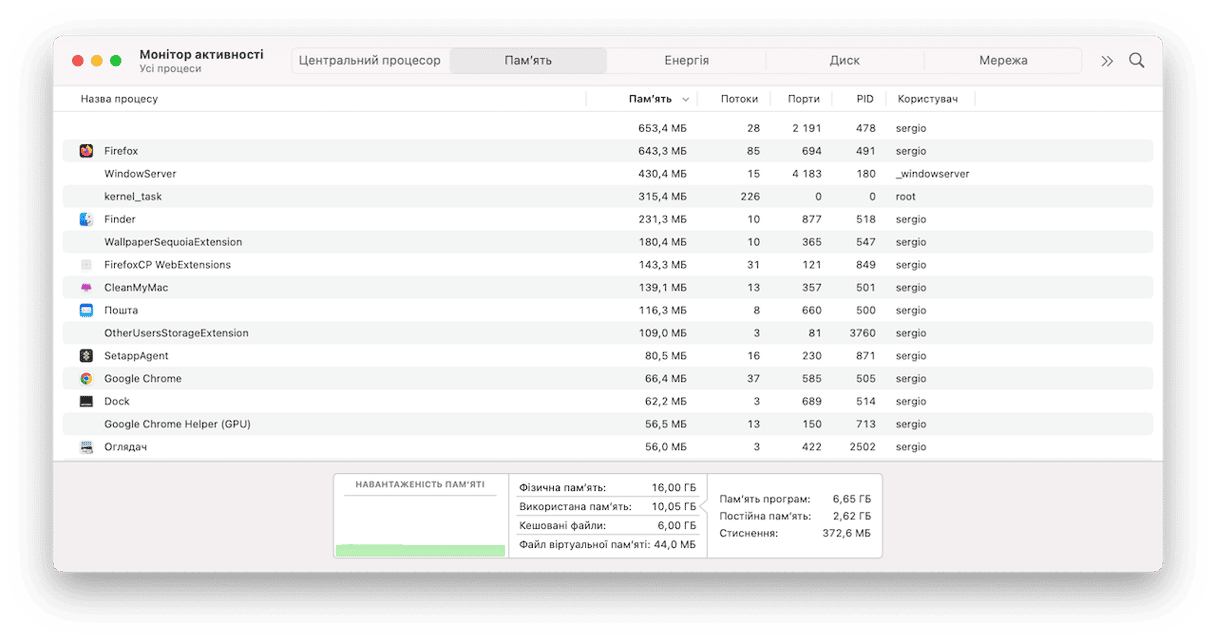Click root user of kernel_task

pos(906,197)
